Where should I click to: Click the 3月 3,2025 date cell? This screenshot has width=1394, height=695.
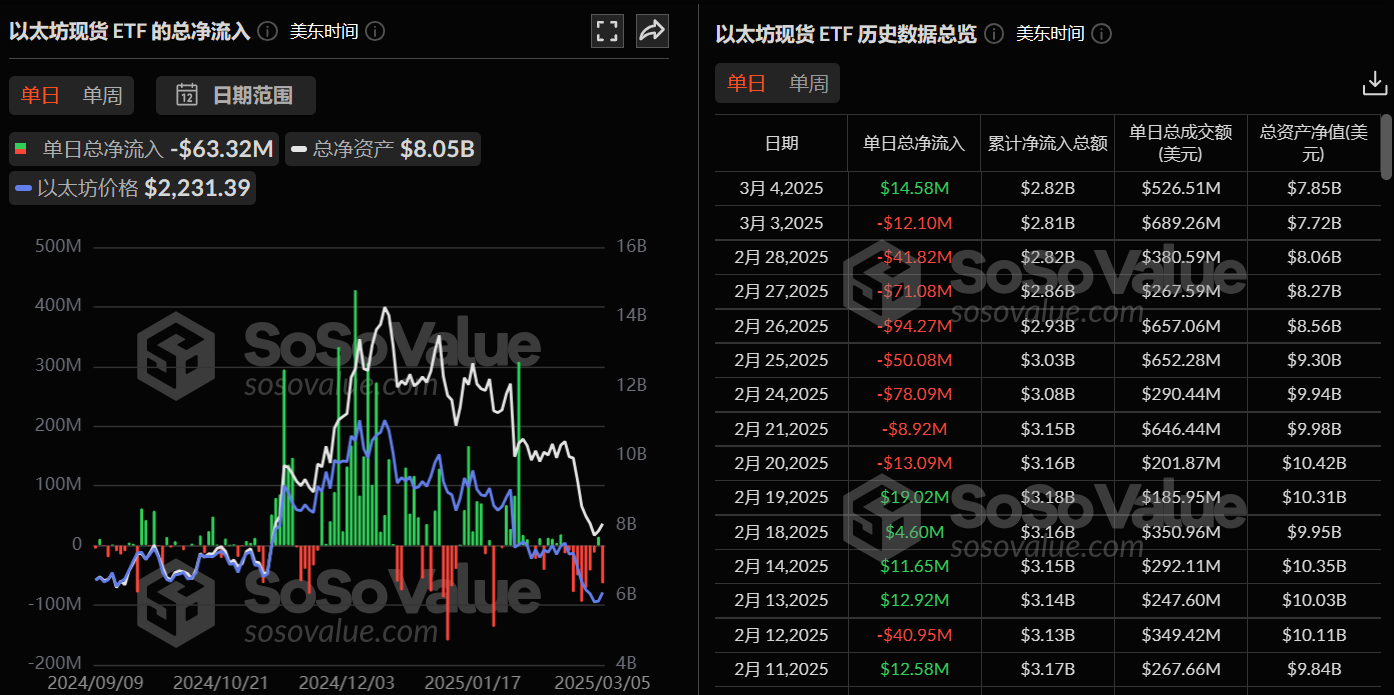coord(781,222)
